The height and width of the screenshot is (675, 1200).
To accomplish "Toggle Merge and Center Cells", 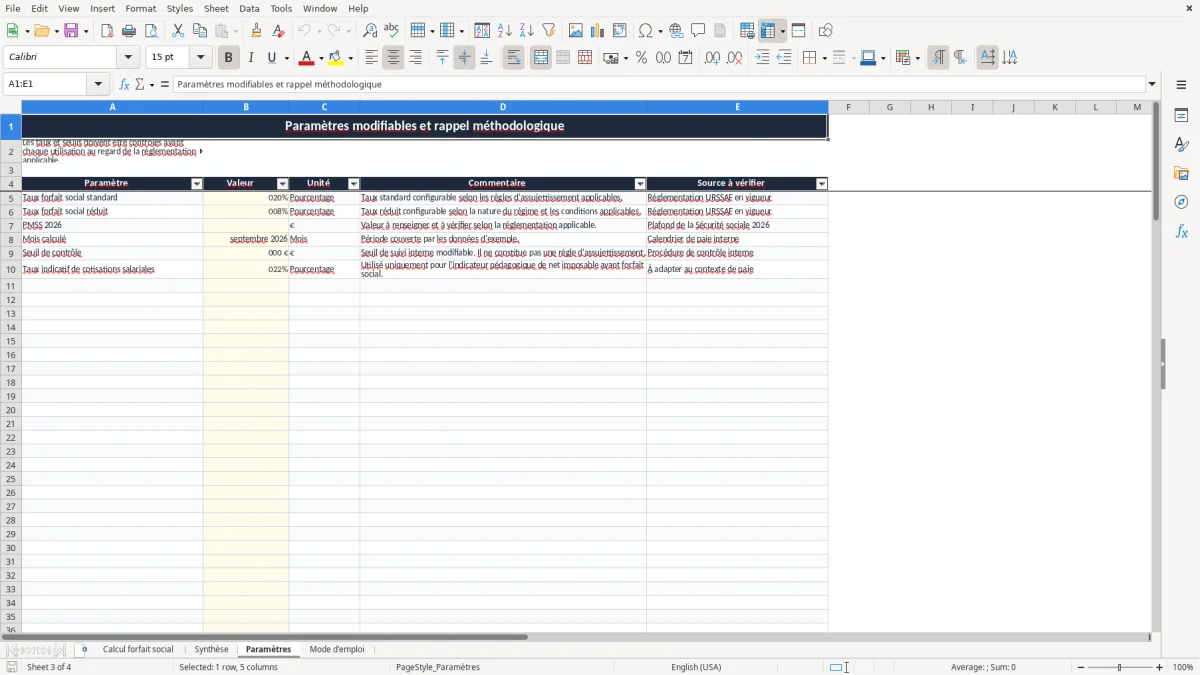I will 541,58.
